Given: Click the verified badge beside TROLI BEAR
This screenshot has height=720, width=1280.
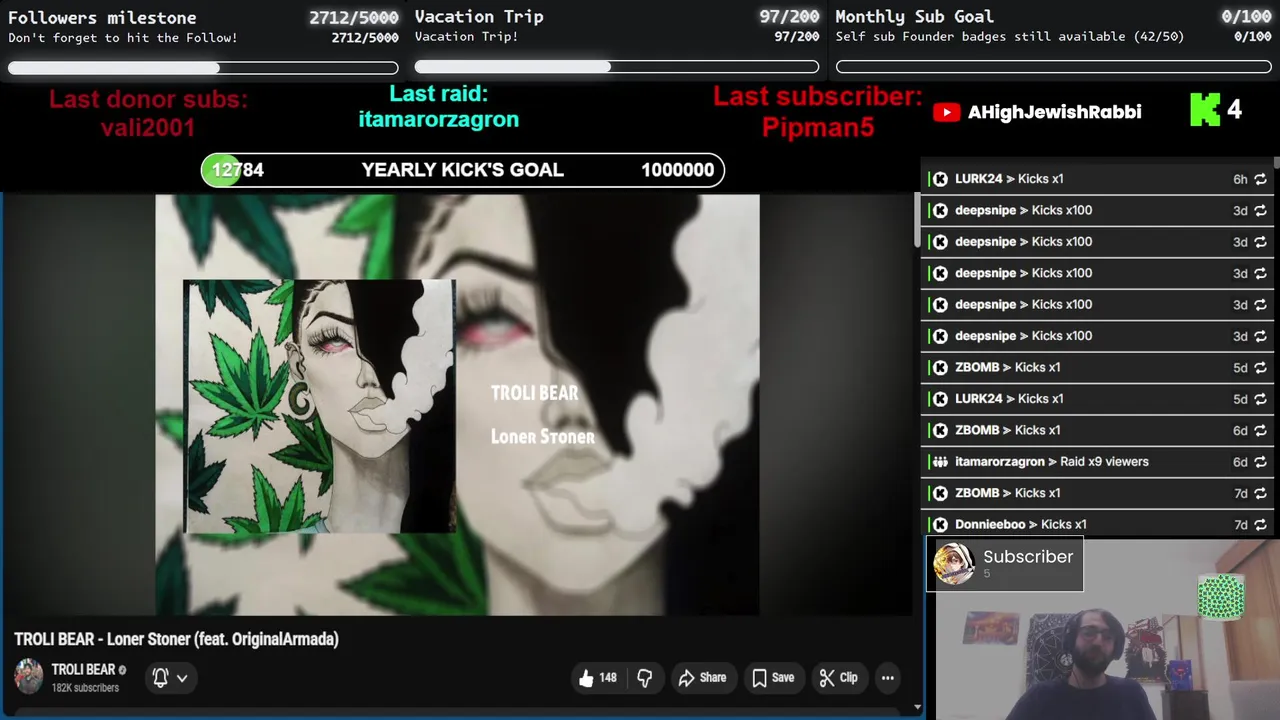Looking at the screenshot, I should pyautogui.click(x=123, y=670).
